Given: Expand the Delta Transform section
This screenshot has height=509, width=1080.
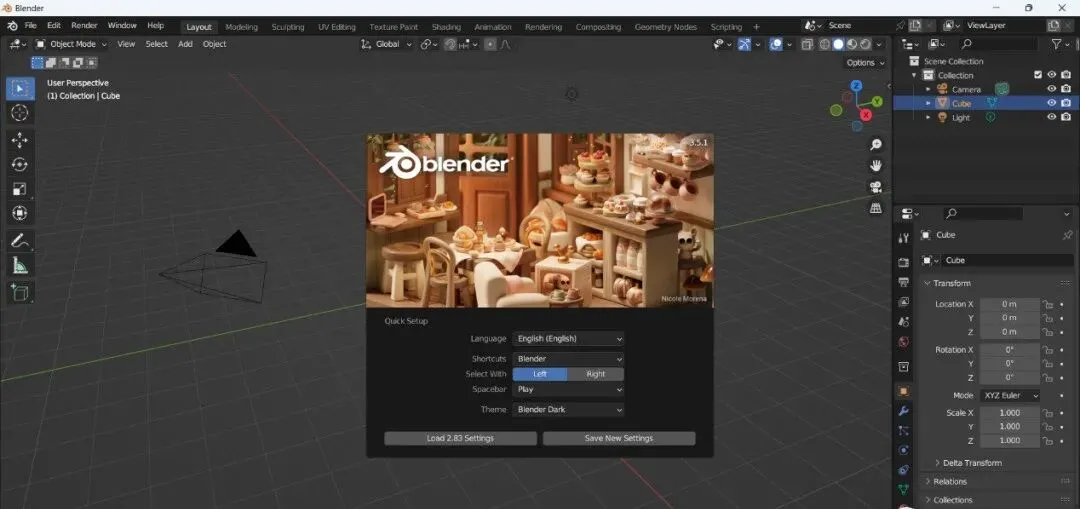Looking at the screenshot, I should (972, 463).
